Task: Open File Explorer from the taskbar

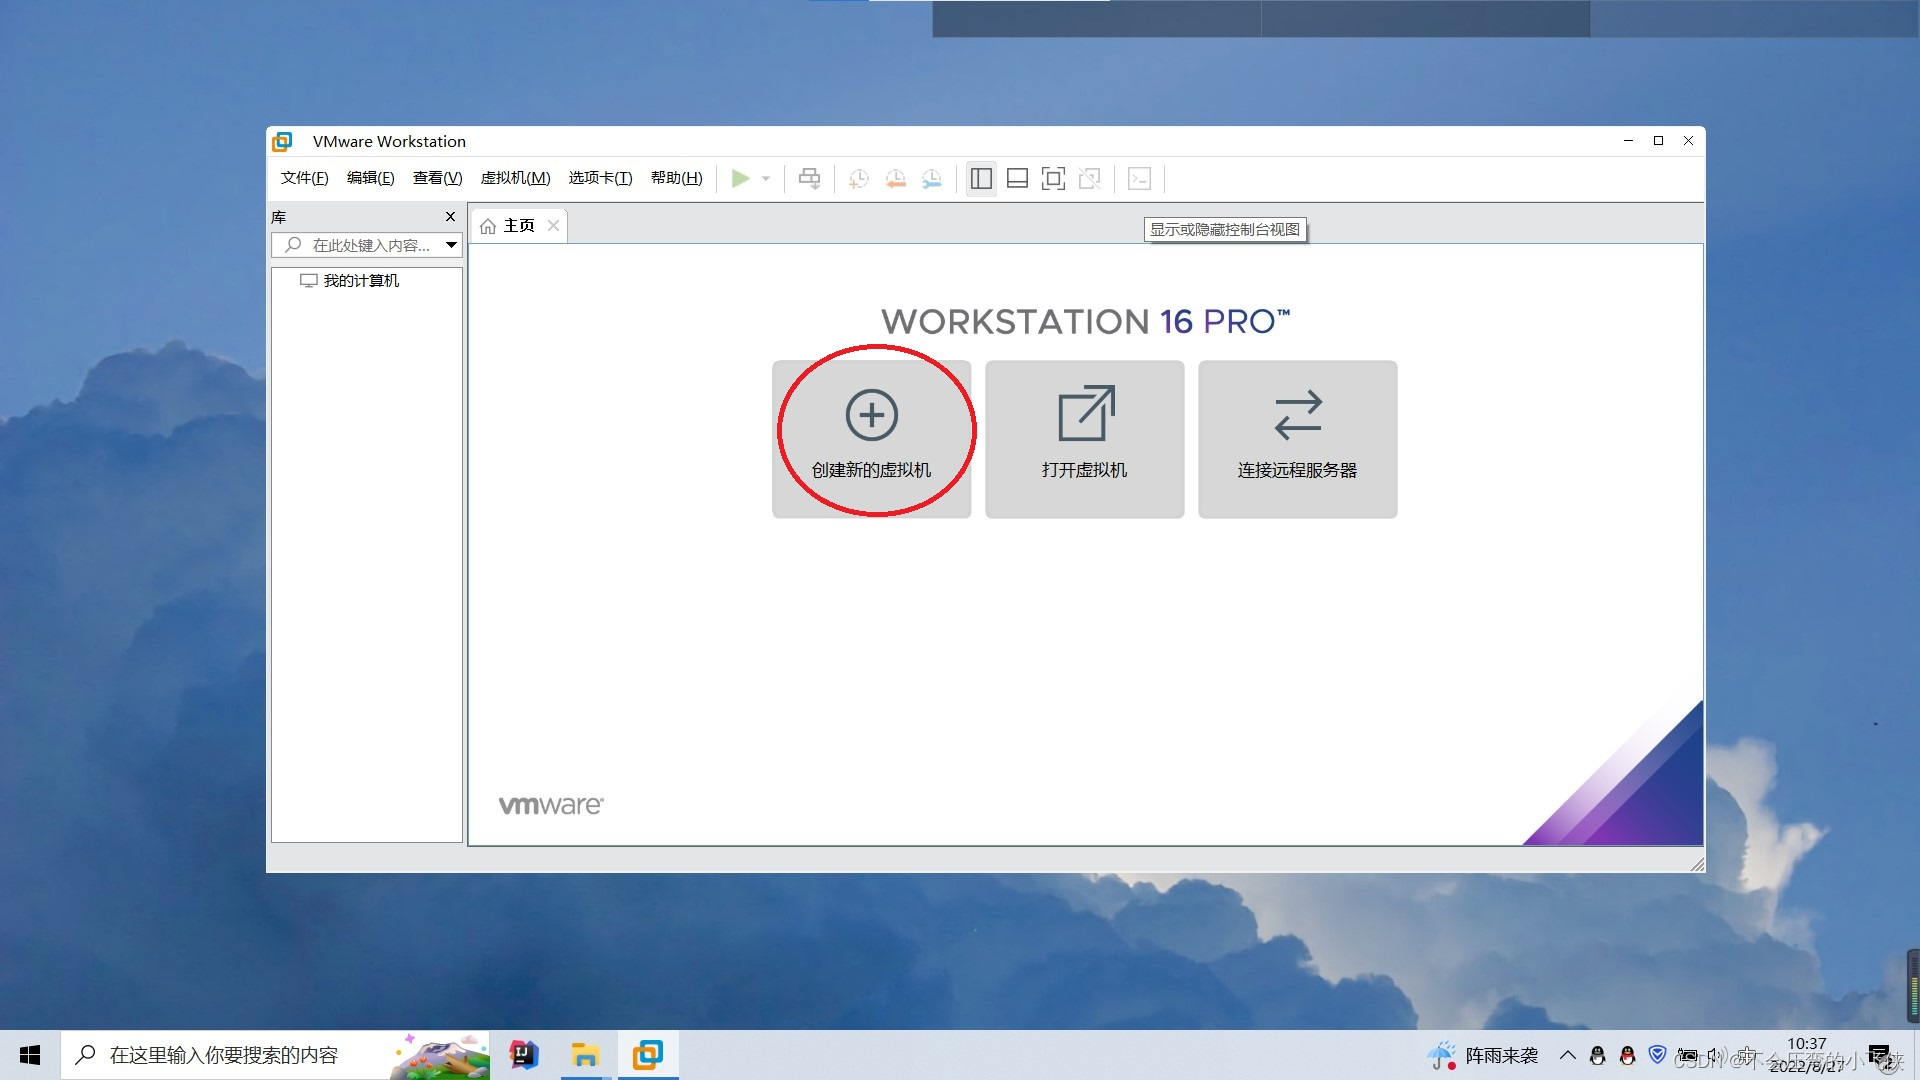Action: coord(585,1055)
